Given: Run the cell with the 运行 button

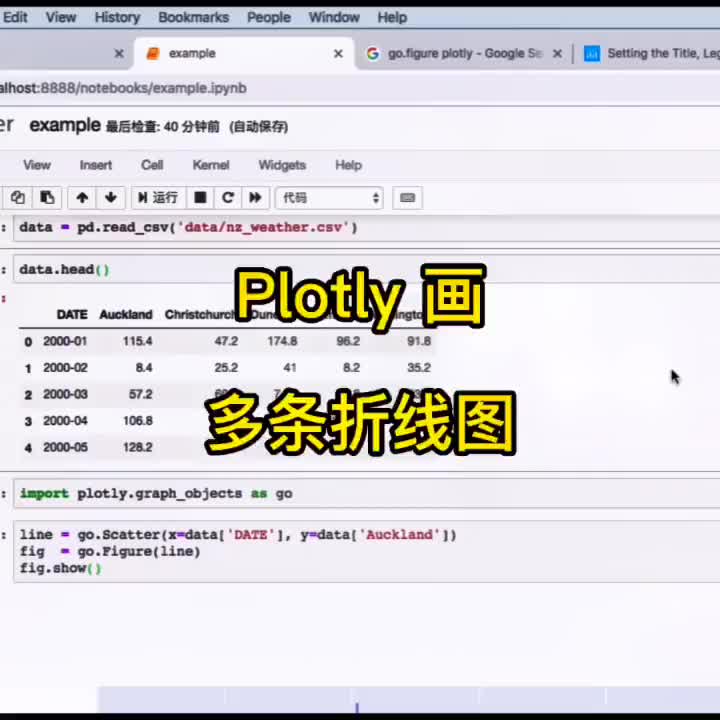Looking at the screenshot, I should (158, 197).
